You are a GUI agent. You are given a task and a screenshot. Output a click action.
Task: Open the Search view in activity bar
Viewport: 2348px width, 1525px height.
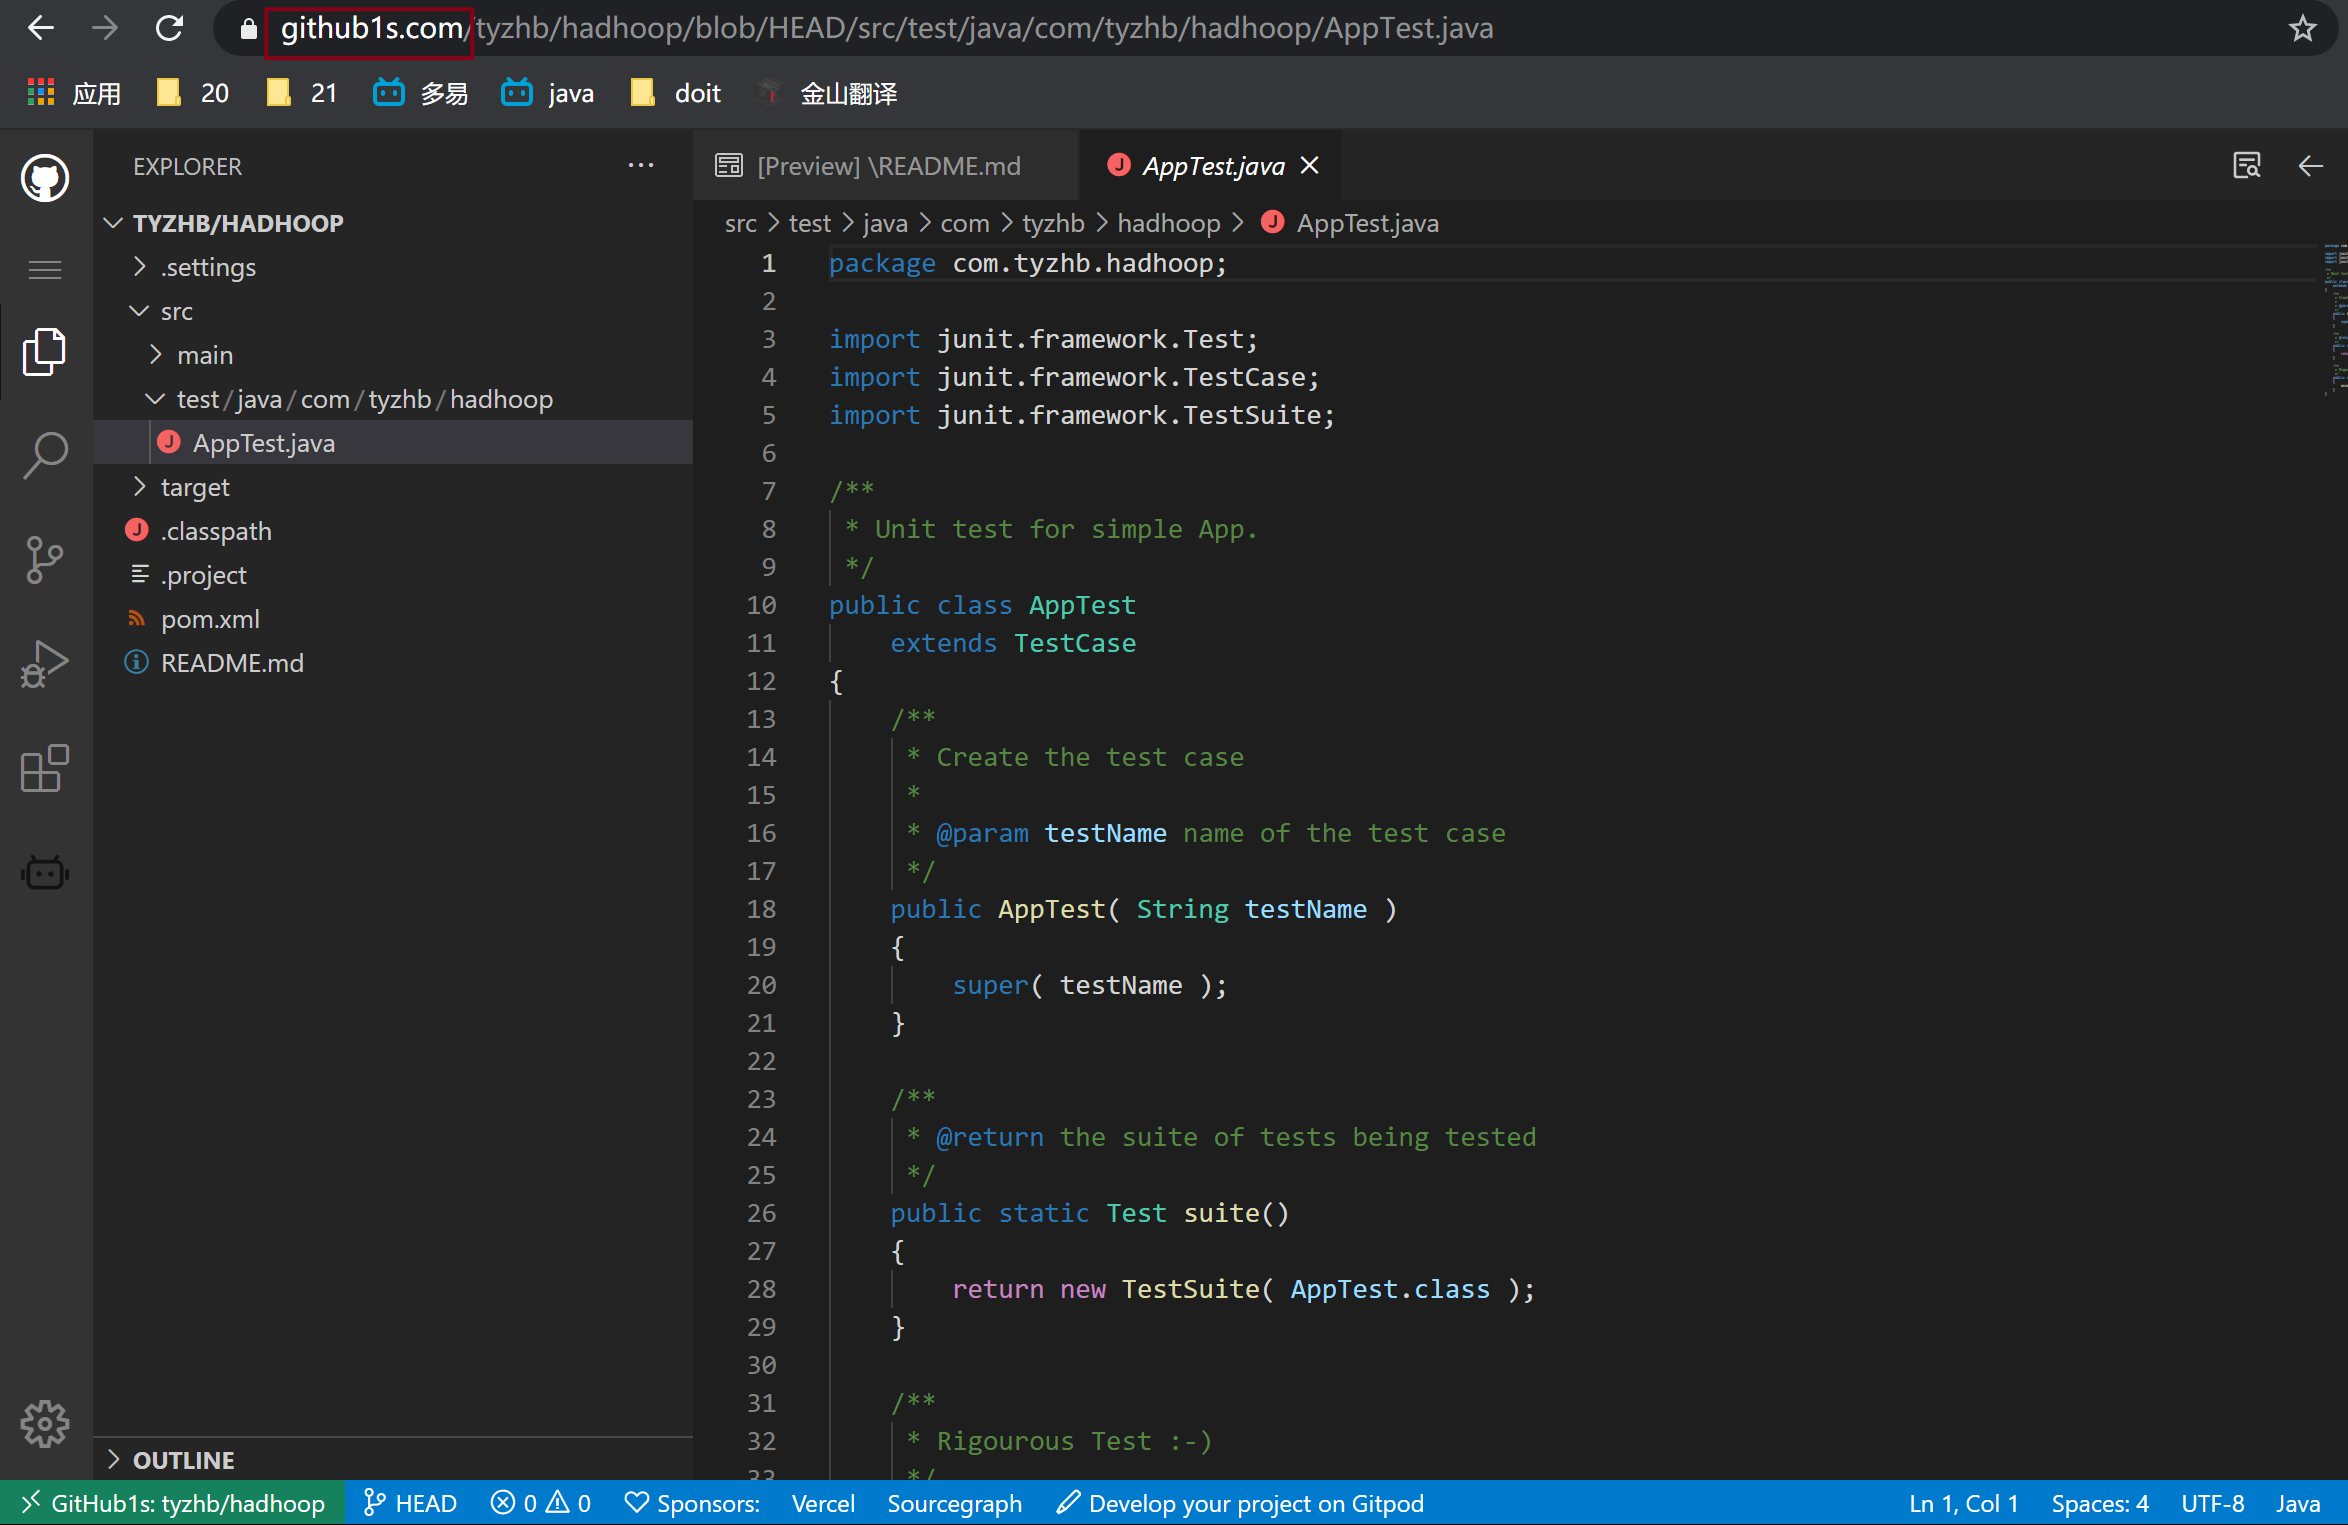pyautogui.click(x=45, y=456)
